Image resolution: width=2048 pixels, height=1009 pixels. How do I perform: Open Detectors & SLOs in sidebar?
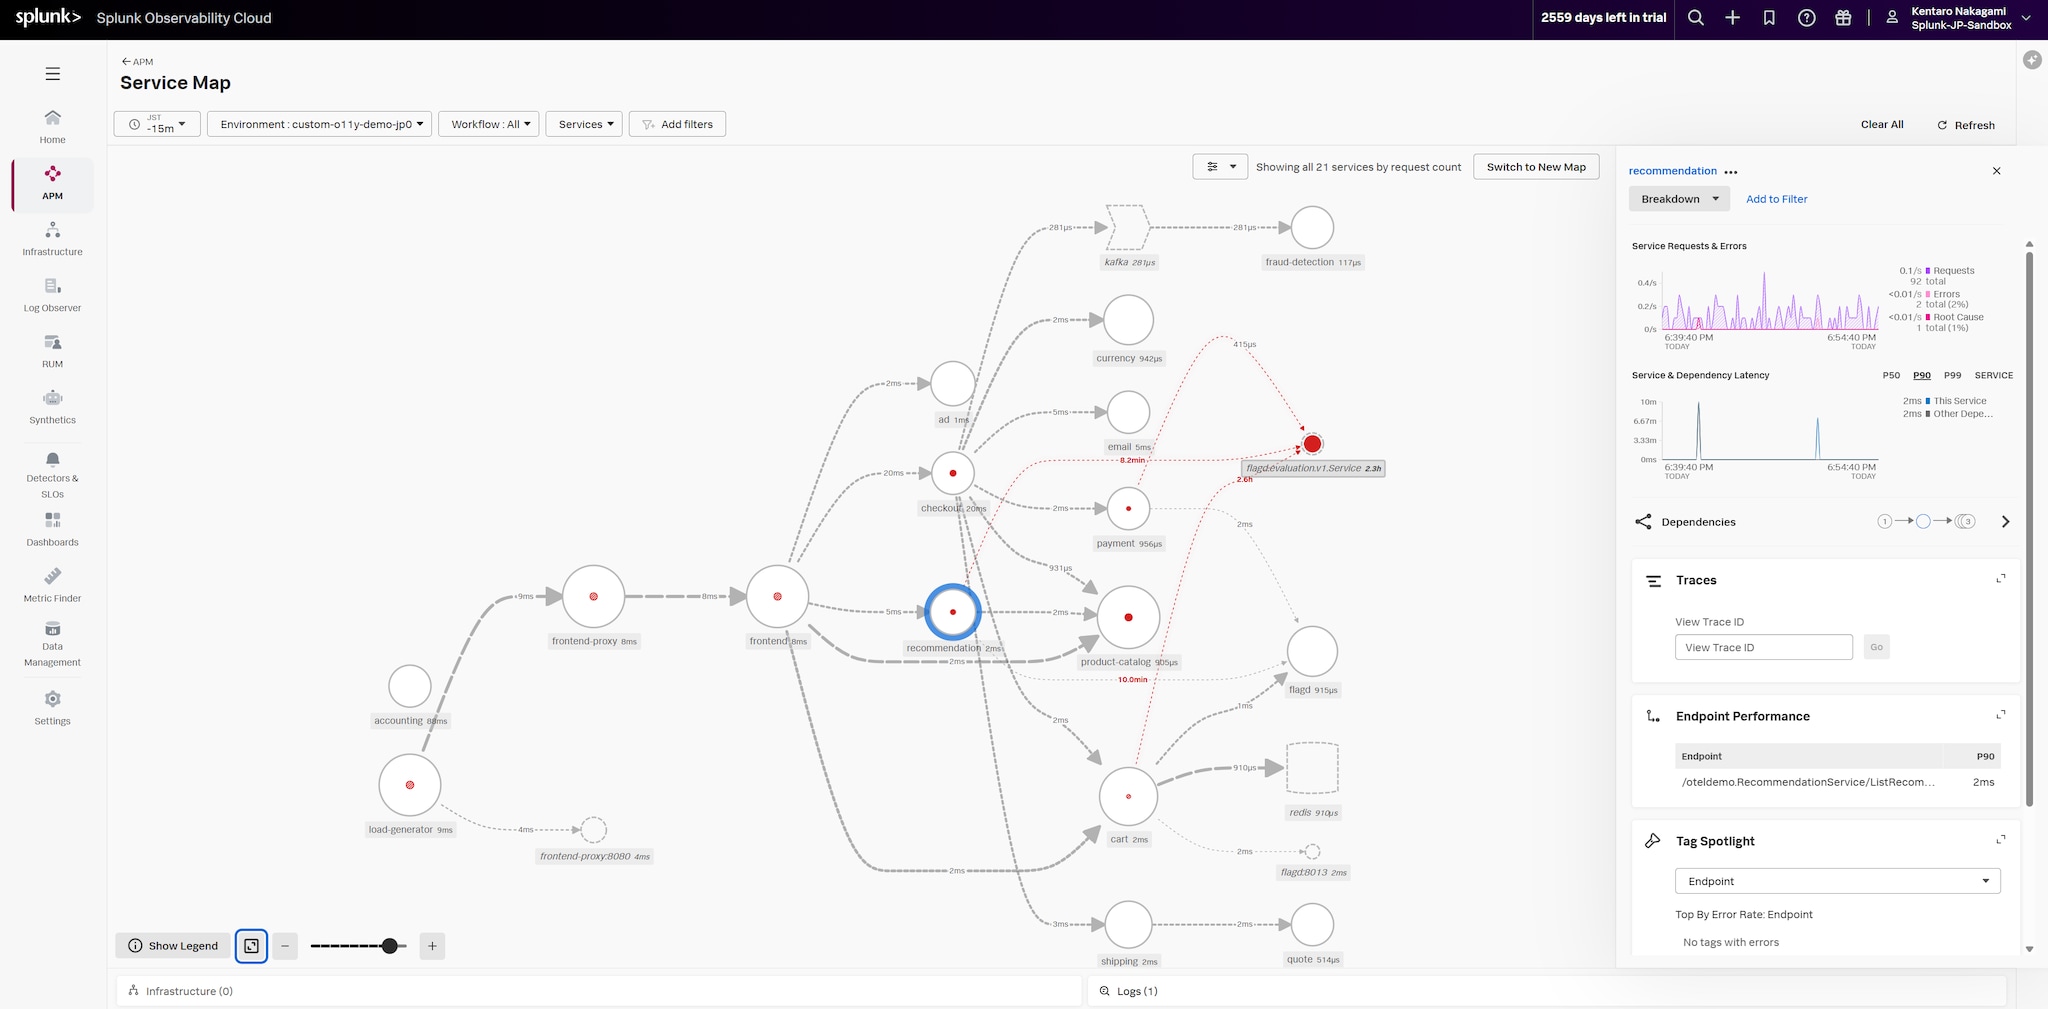(53, 475)
